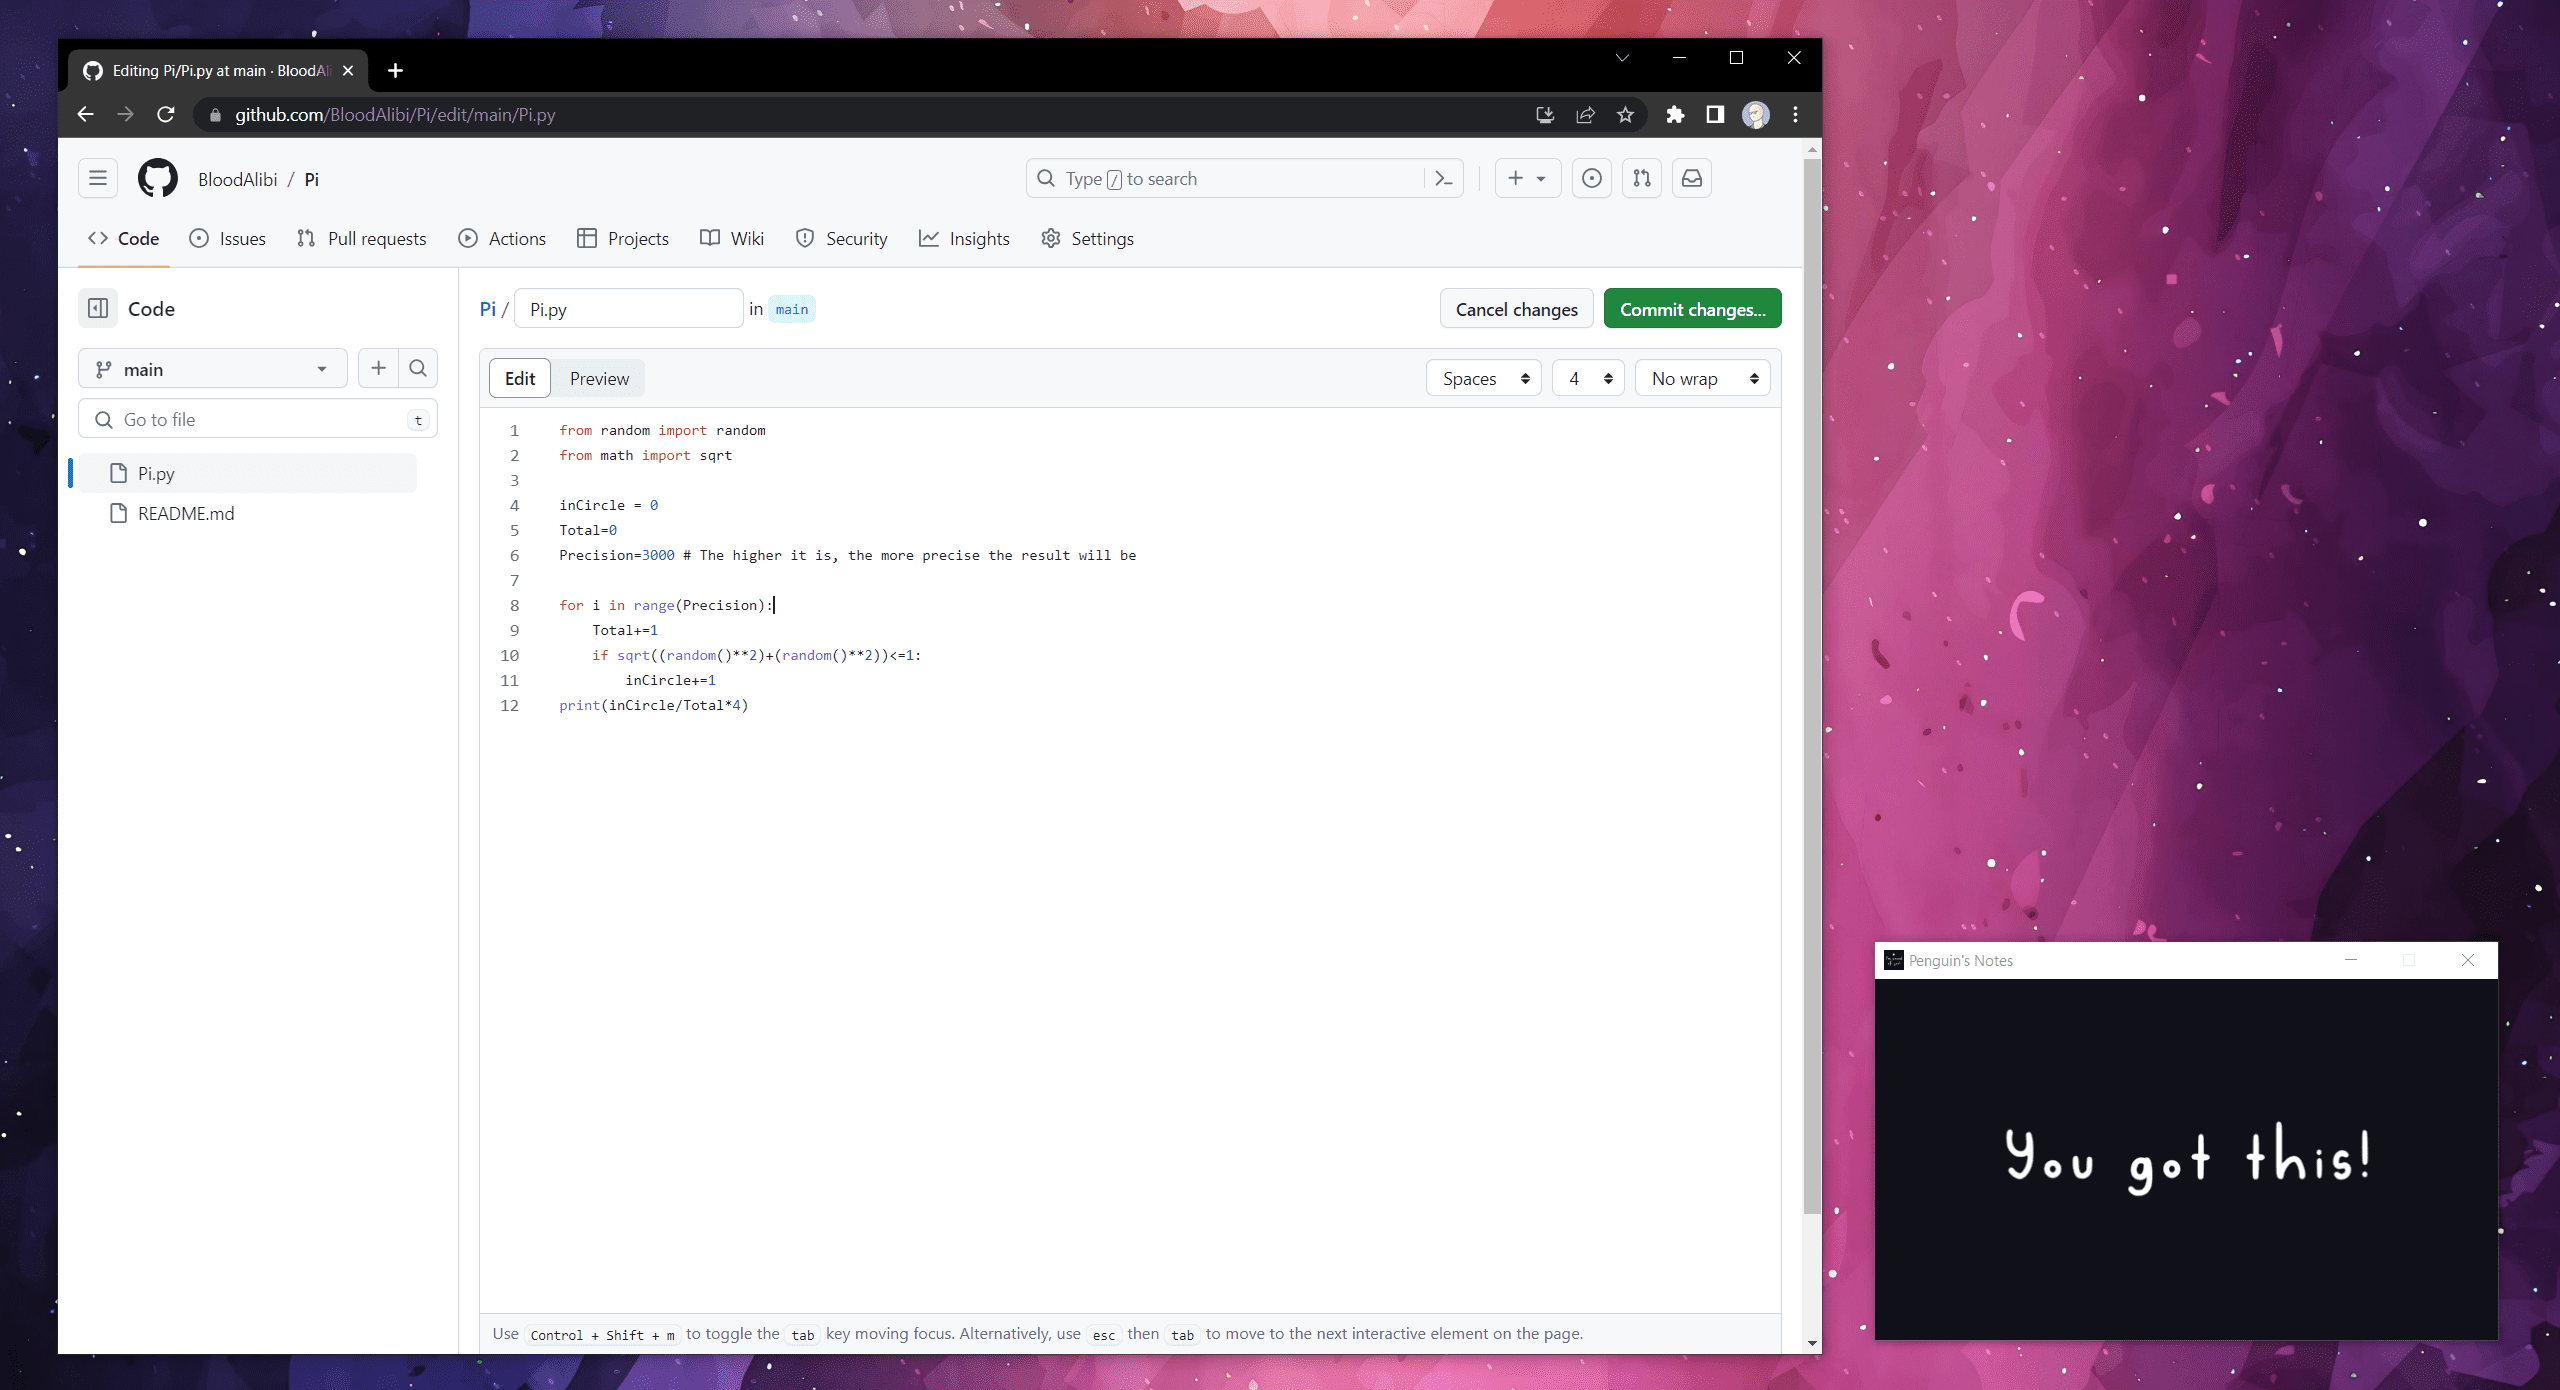Image resolution: width=2560 pixels, height=1390 pixels.
Task: Open pull requests icon in top header
Action: 1641,178
